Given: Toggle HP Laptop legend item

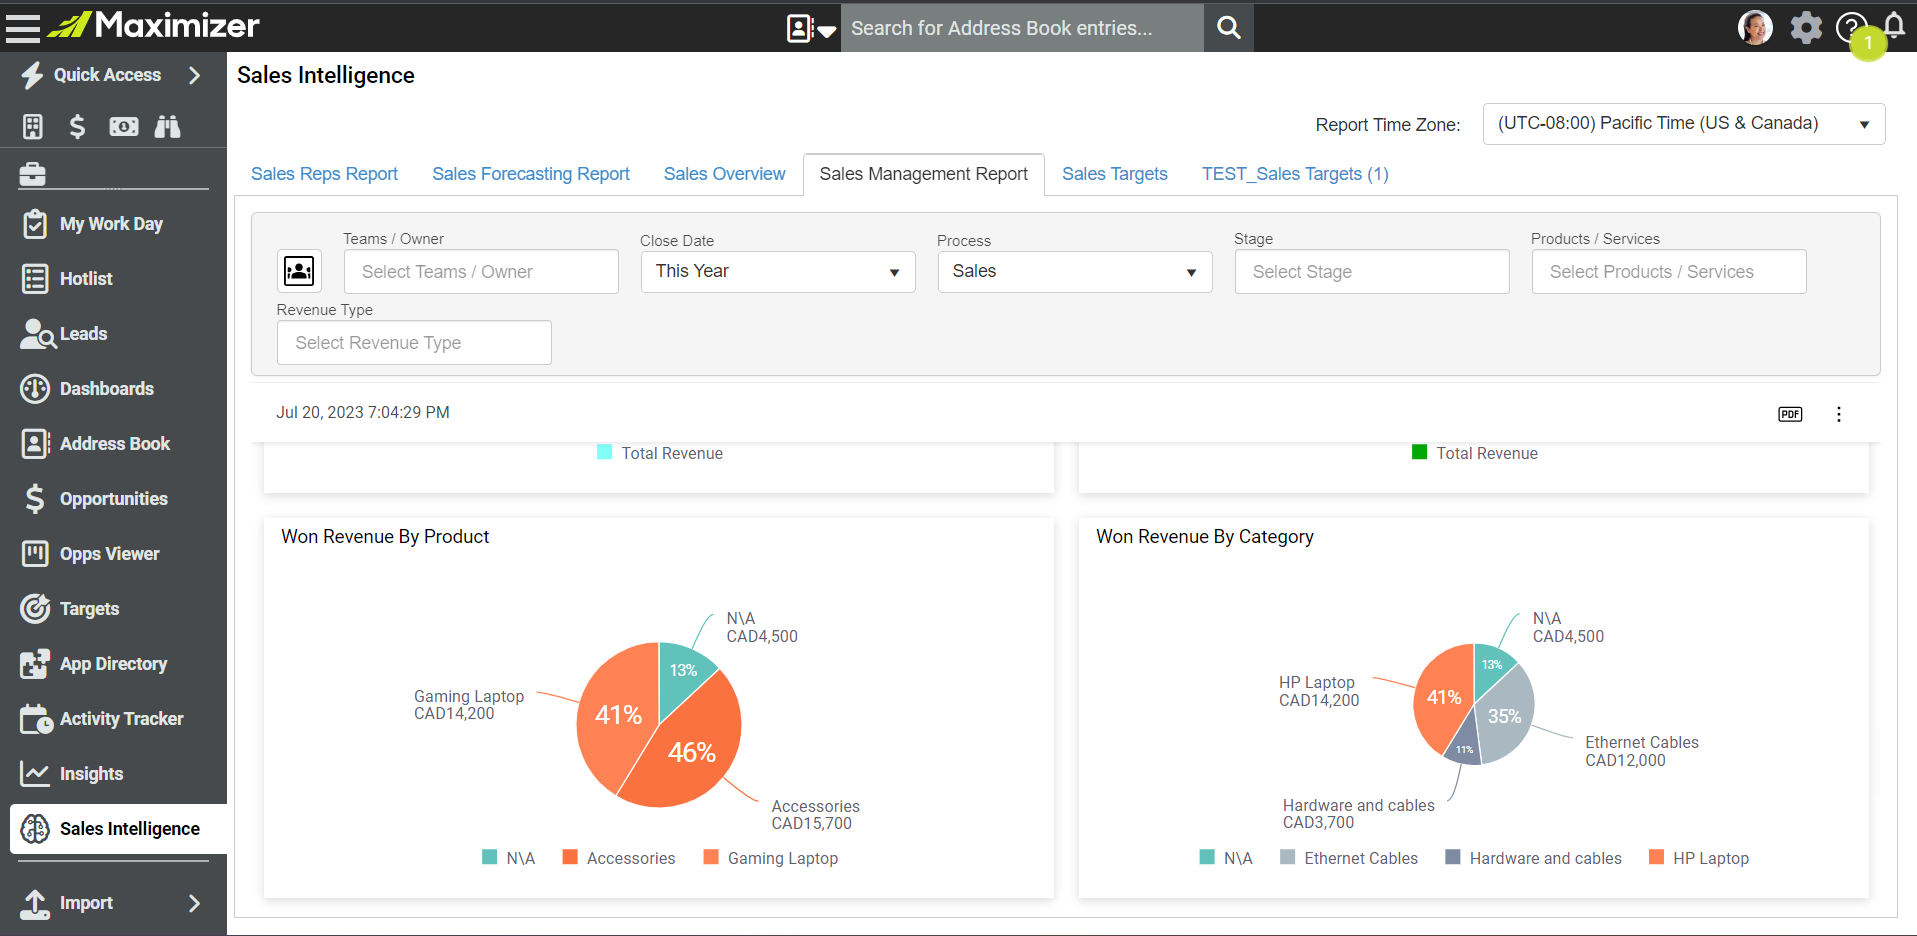Looking at the screenshot, I should 1699,858.
